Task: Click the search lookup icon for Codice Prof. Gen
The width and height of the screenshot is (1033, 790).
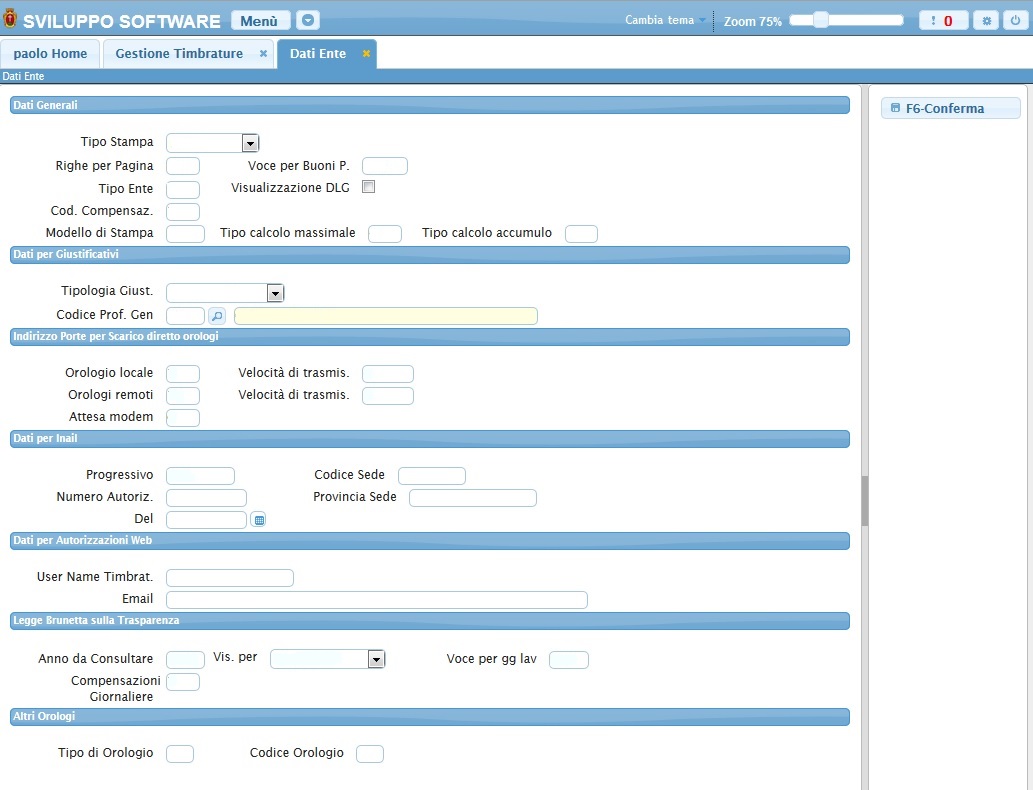Action: pos(217,316)
